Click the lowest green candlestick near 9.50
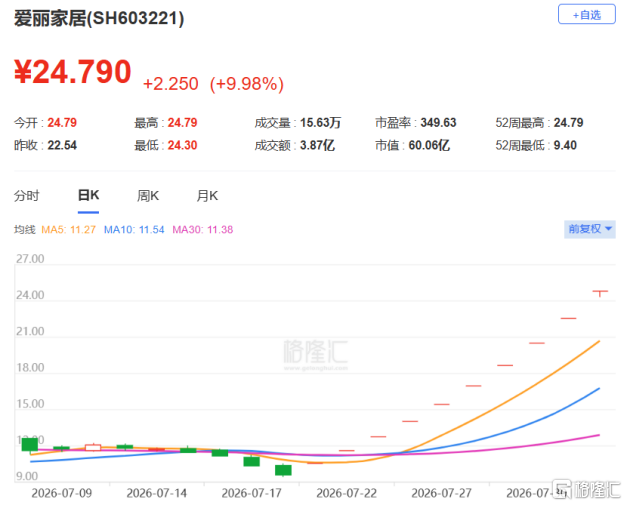This screenshot has width=627, height=506. point(283,470)
